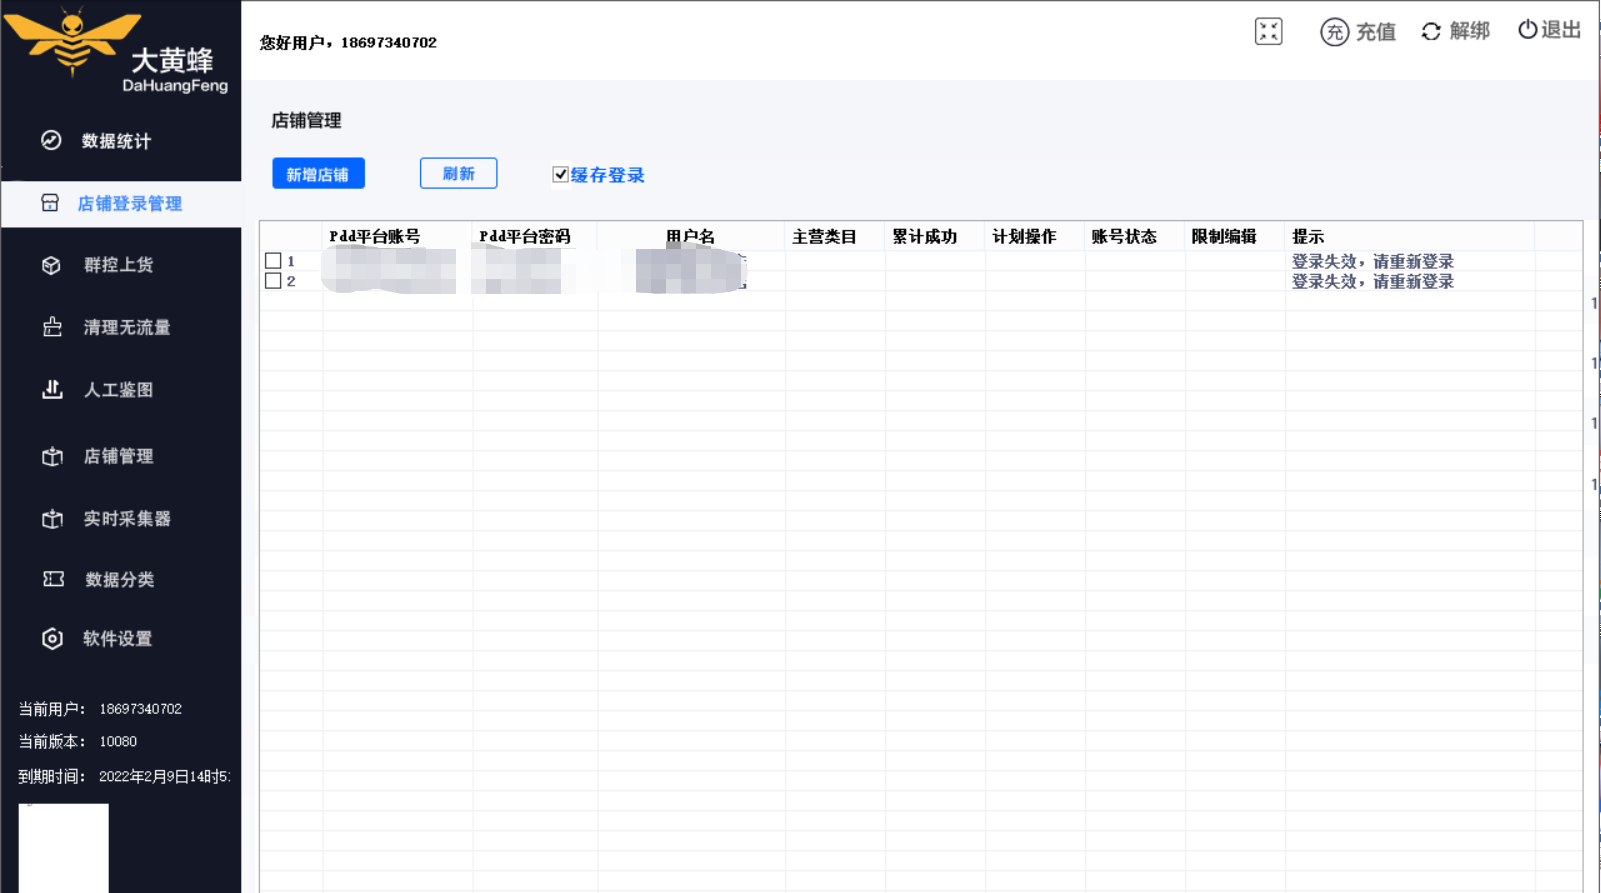Click the 数据分类 ticket icon
Screen dimensions: 1601x893
[x=53, y=579]
